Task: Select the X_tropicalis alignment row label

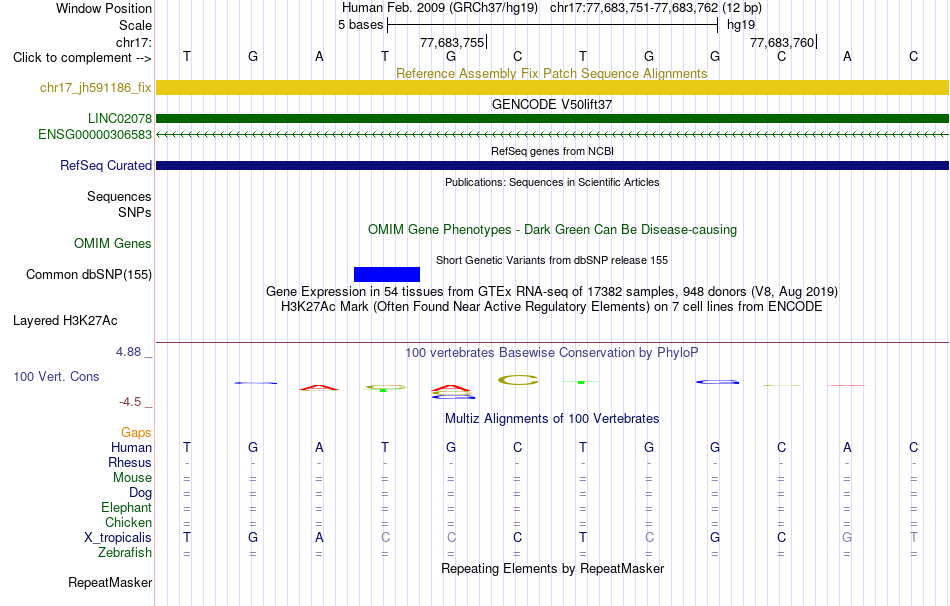Action: (118, 538)
